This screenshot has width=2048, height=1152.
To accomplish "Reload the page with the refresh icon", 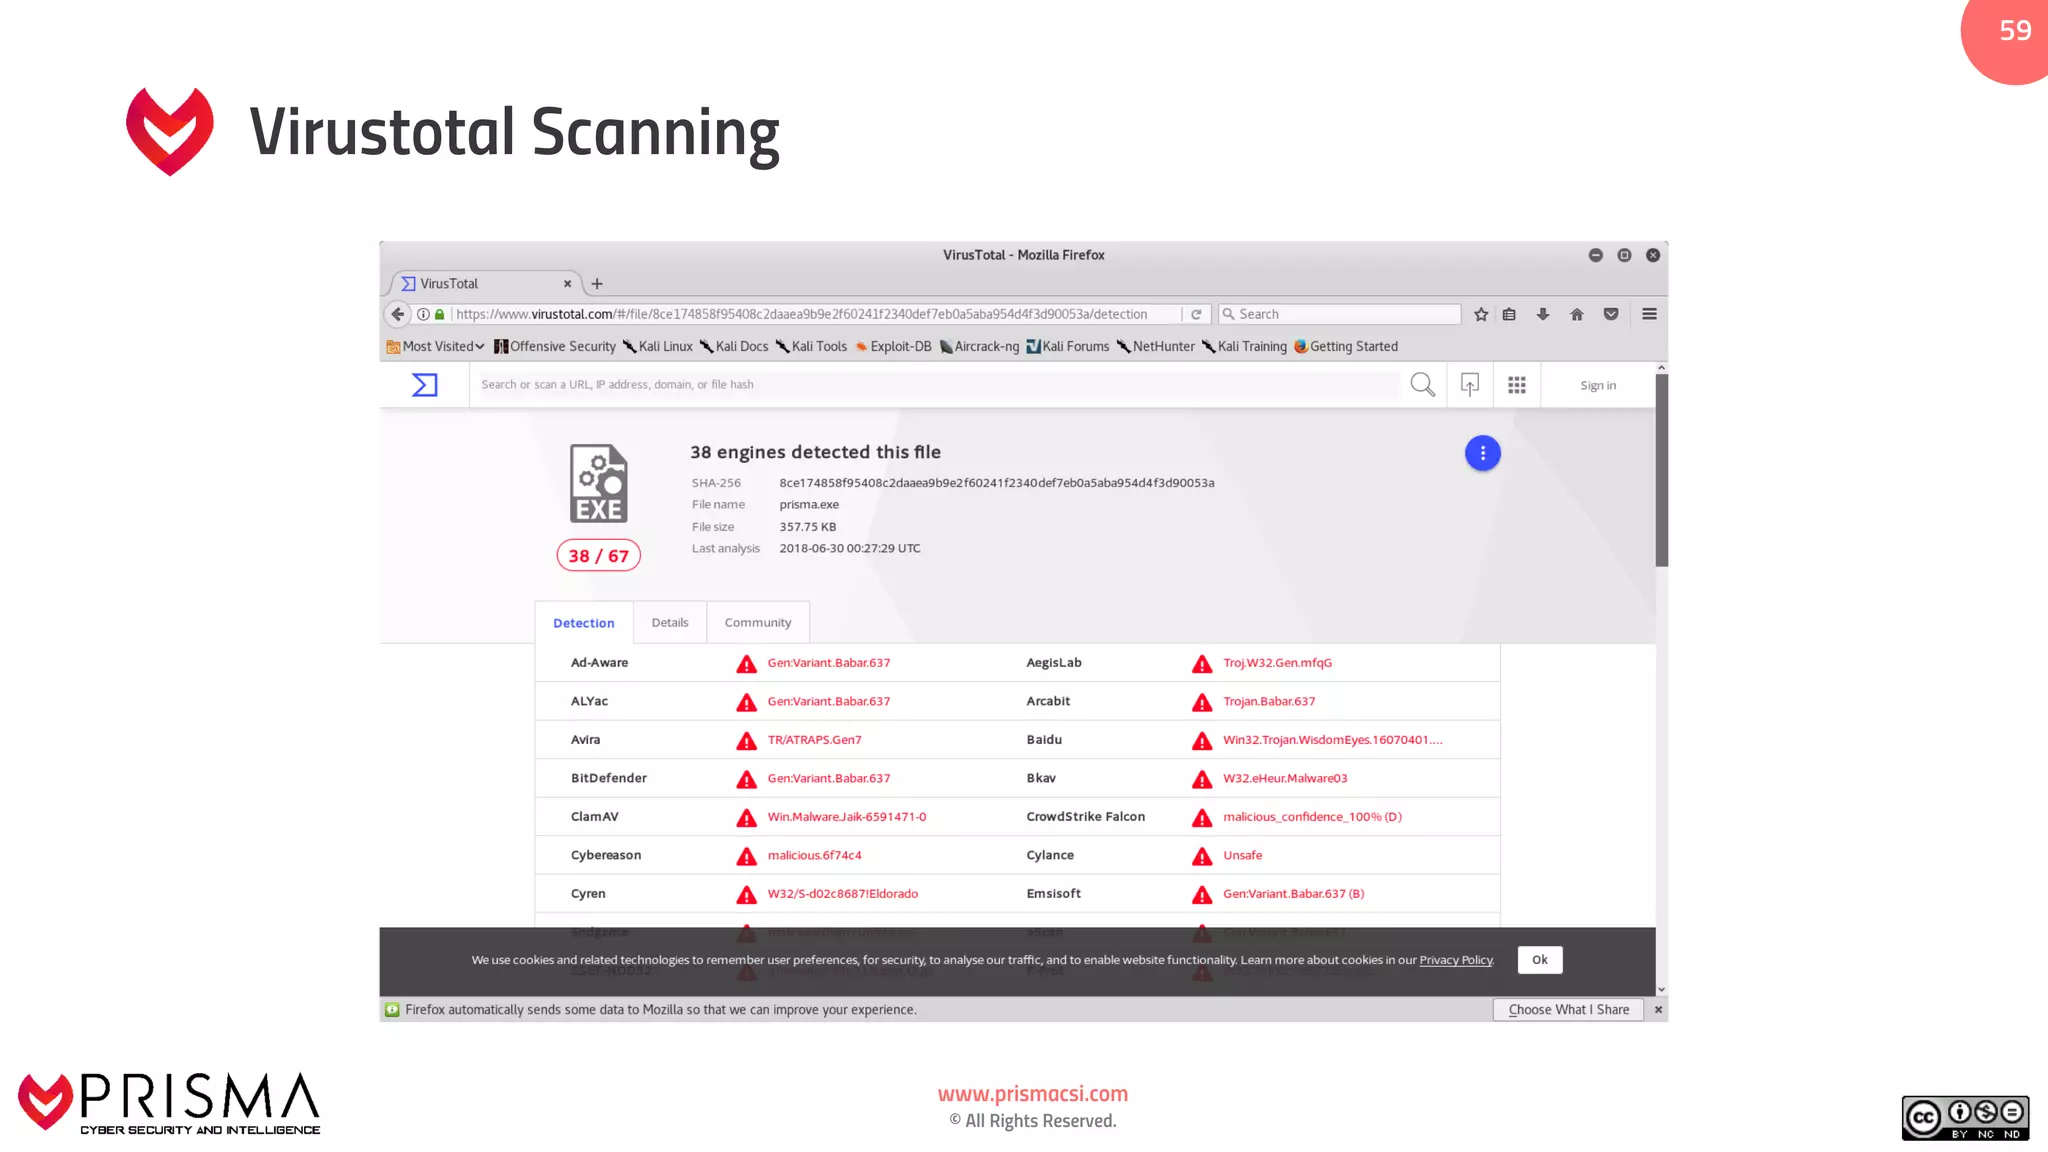I will pyautogui.click(x=1196, y=314).
